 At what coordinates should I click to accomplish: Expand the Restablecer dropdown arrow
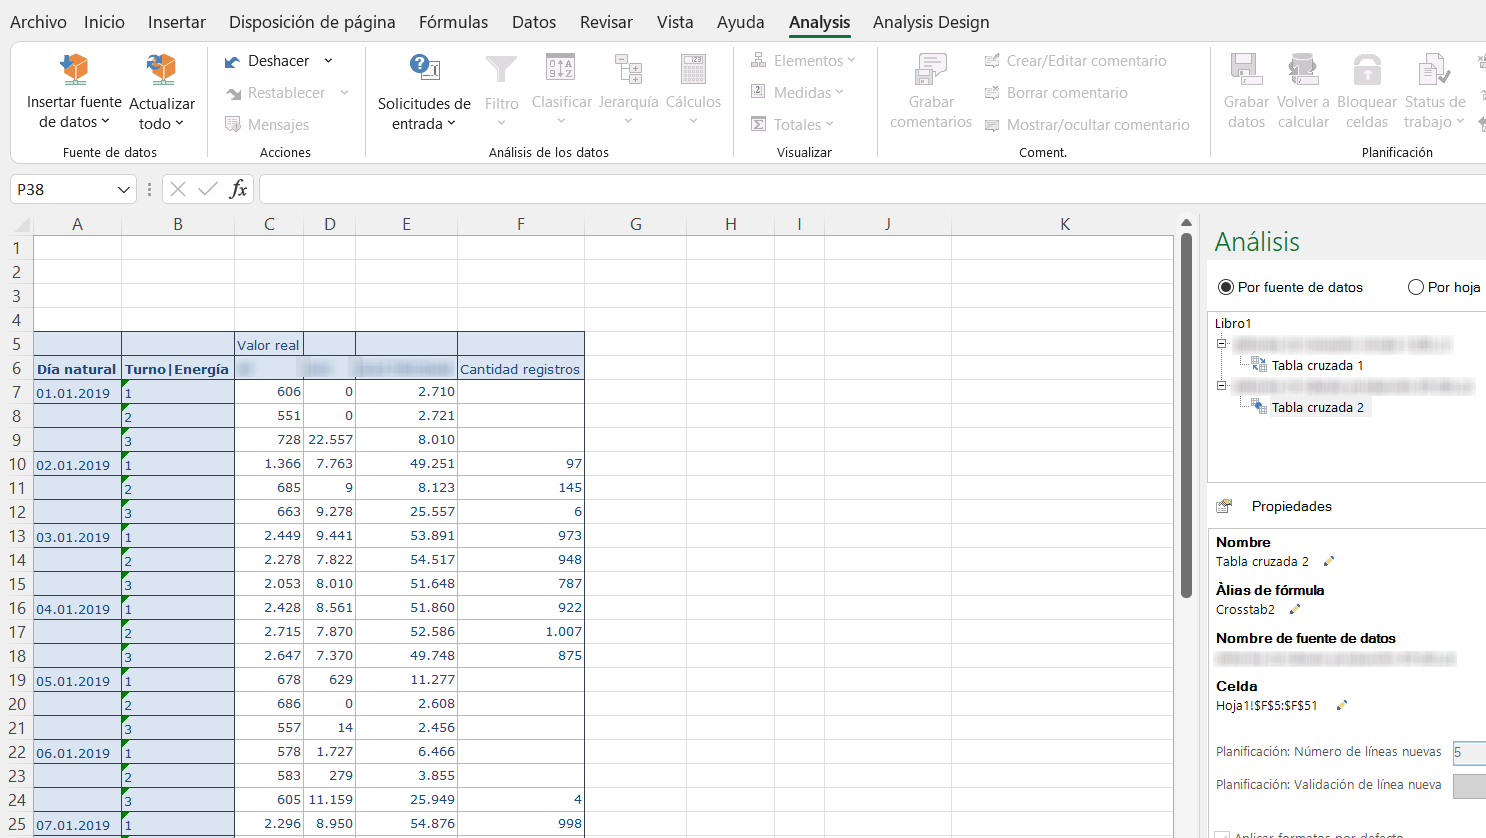344,93
